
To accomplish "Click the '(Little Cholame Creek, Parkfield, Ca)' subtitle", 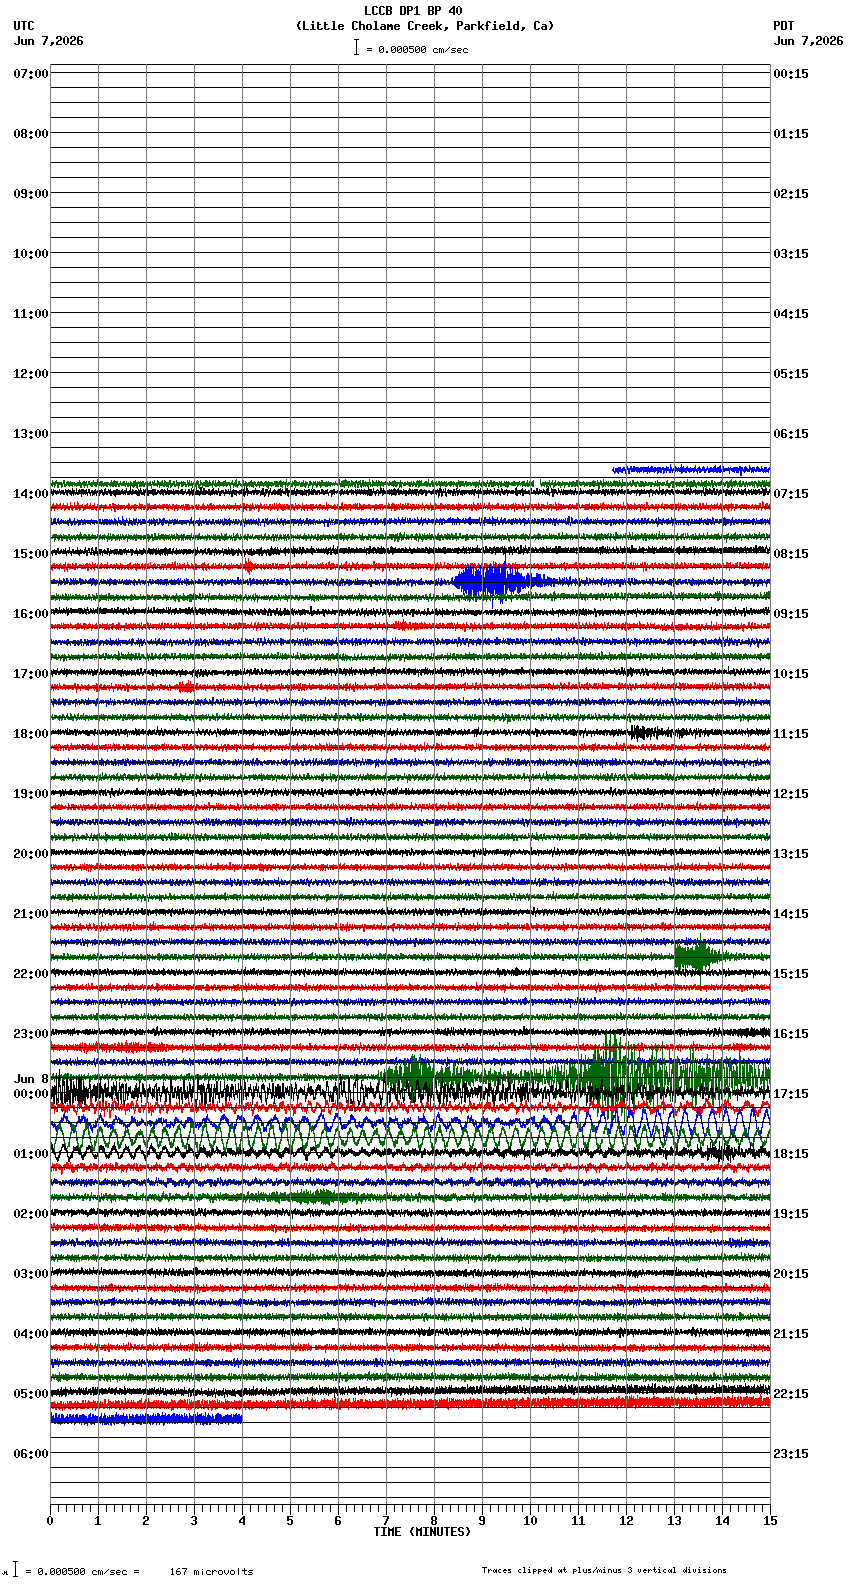I will (x=424, y=26).
